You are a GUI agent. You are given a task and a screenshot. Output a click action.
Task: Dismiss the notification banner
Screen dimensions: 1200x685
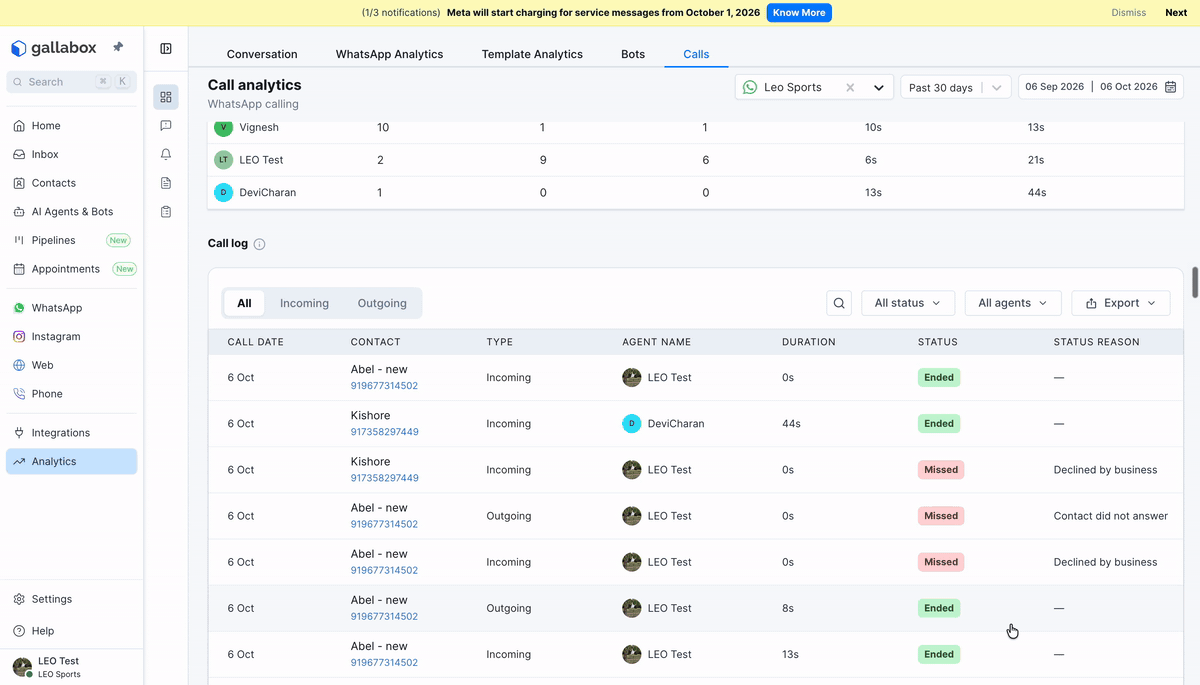pyautogui.click(x=1129, y=13)
